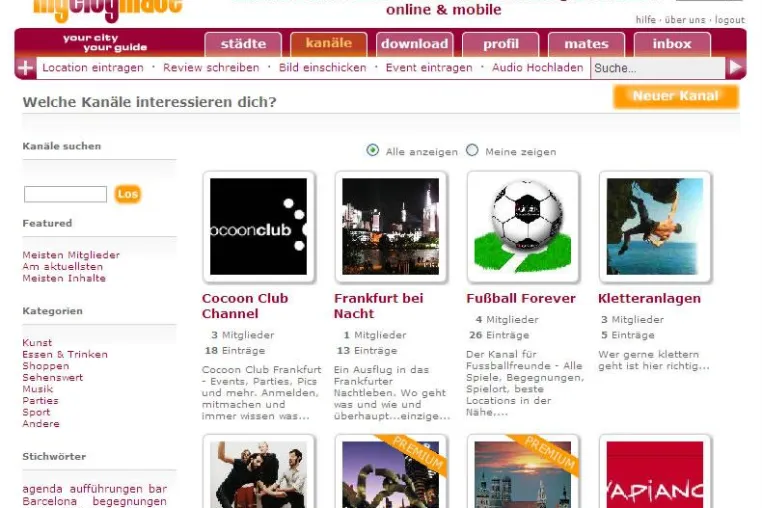The width and height of the screenshot is (762, 508).
Task: Select the Meine zeigen radio button
Action: click(x=472, y=150)
